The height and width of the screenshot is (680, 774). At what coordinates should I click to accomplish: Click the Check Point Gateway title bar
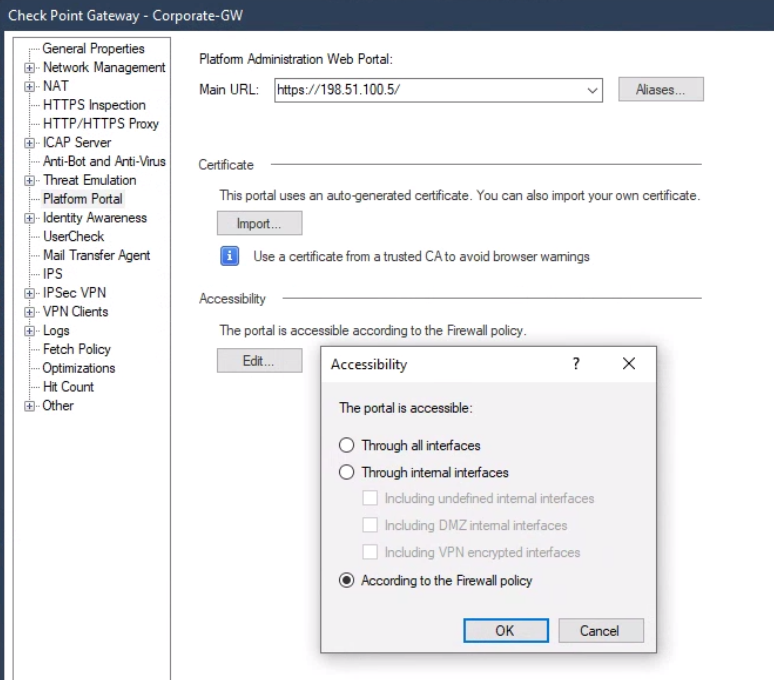(x=387, y=15)
